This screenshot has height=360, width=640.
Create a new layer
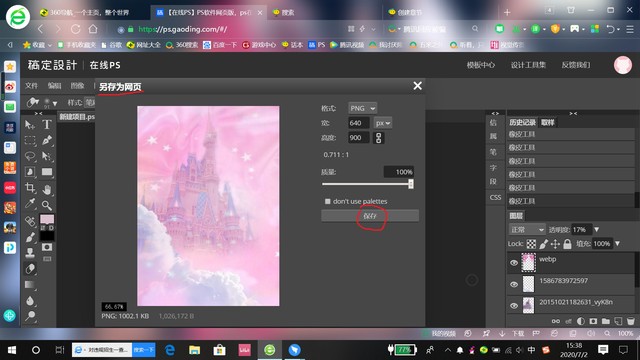pos(618,321)
